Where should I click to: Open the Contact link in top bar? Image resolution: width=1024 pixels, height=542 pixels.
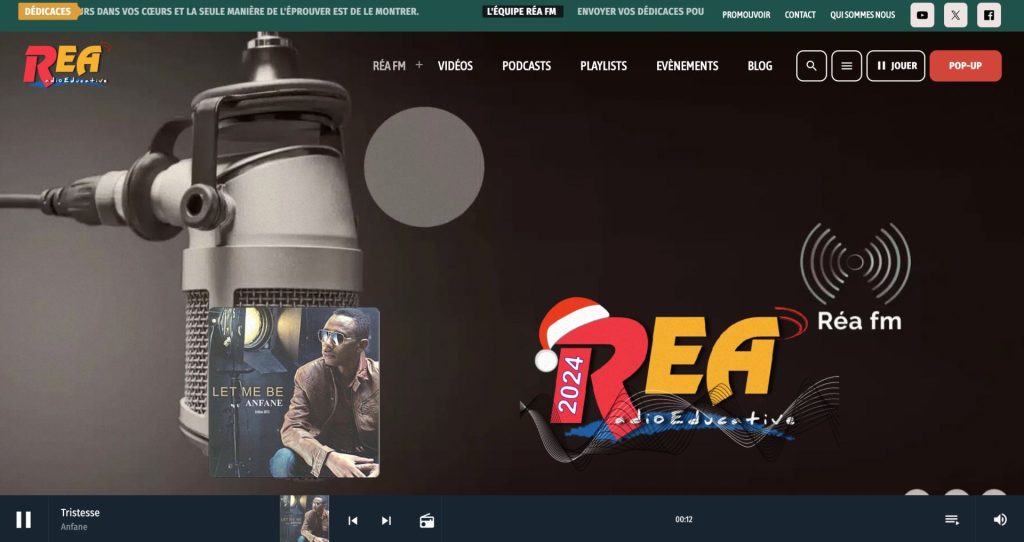point(800,15)
